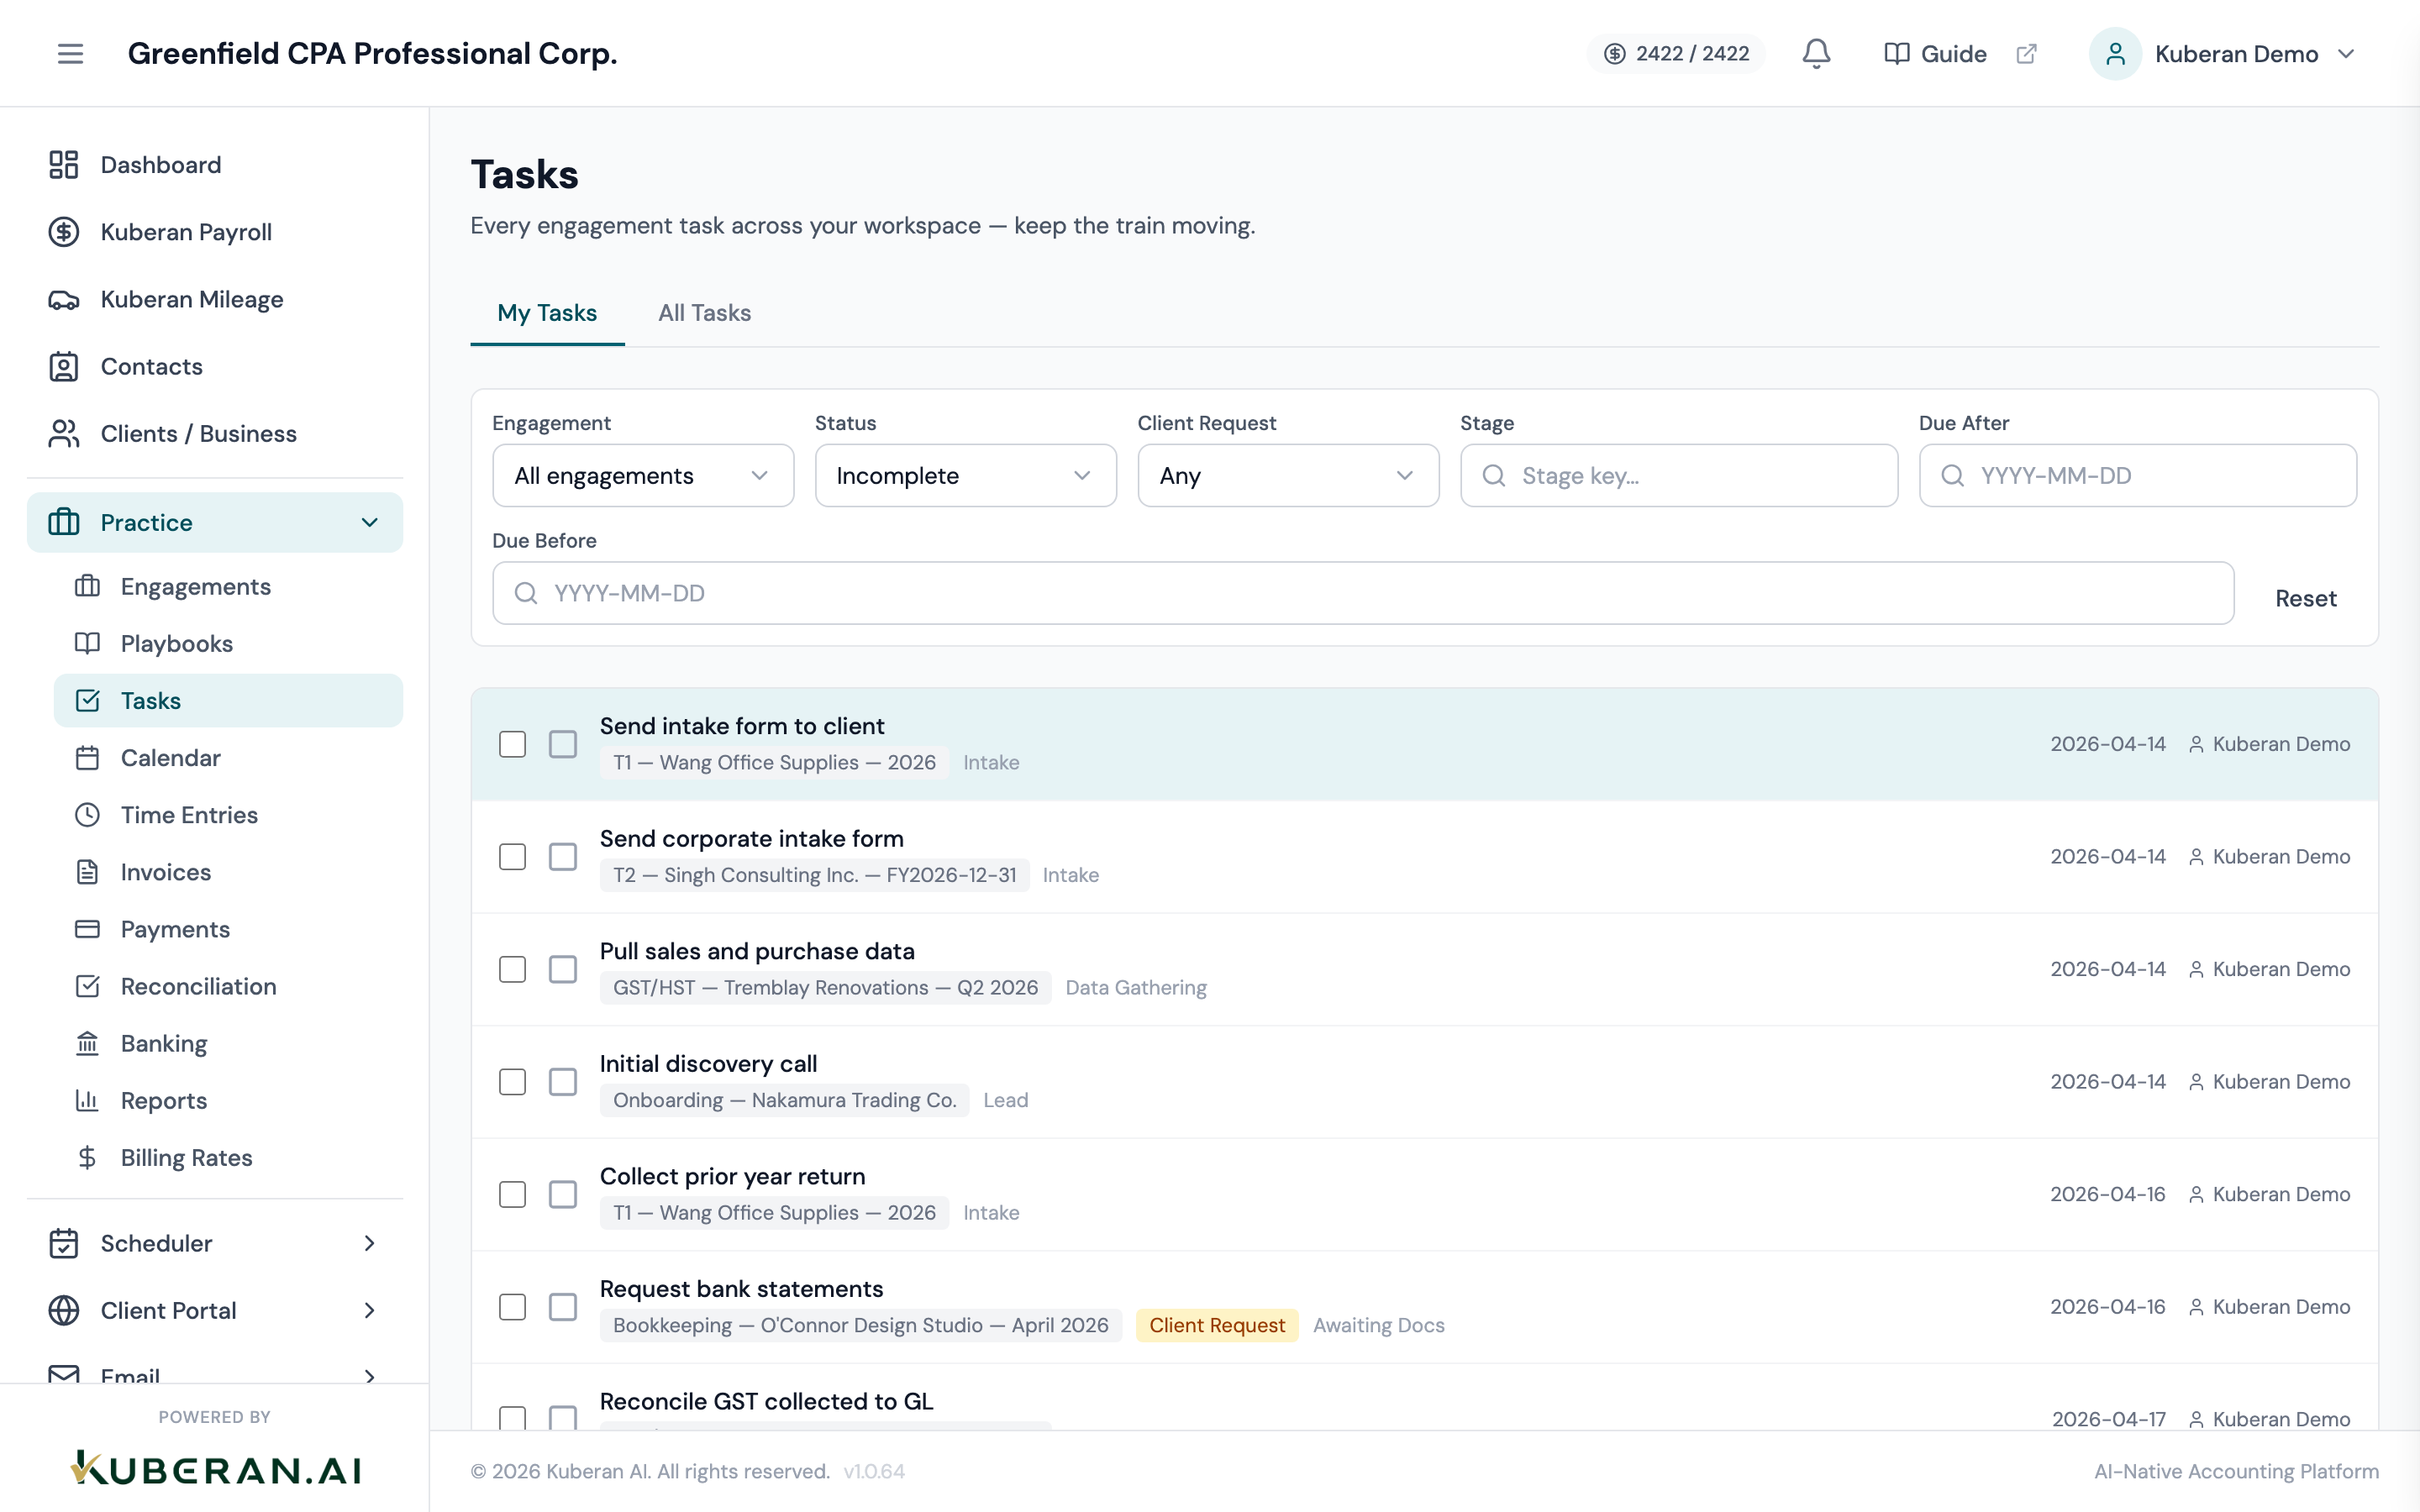Tick first checkbox for Pull sales and purchase data
The width and height of the screenshot is (2420, 1512).
[512, 969]
